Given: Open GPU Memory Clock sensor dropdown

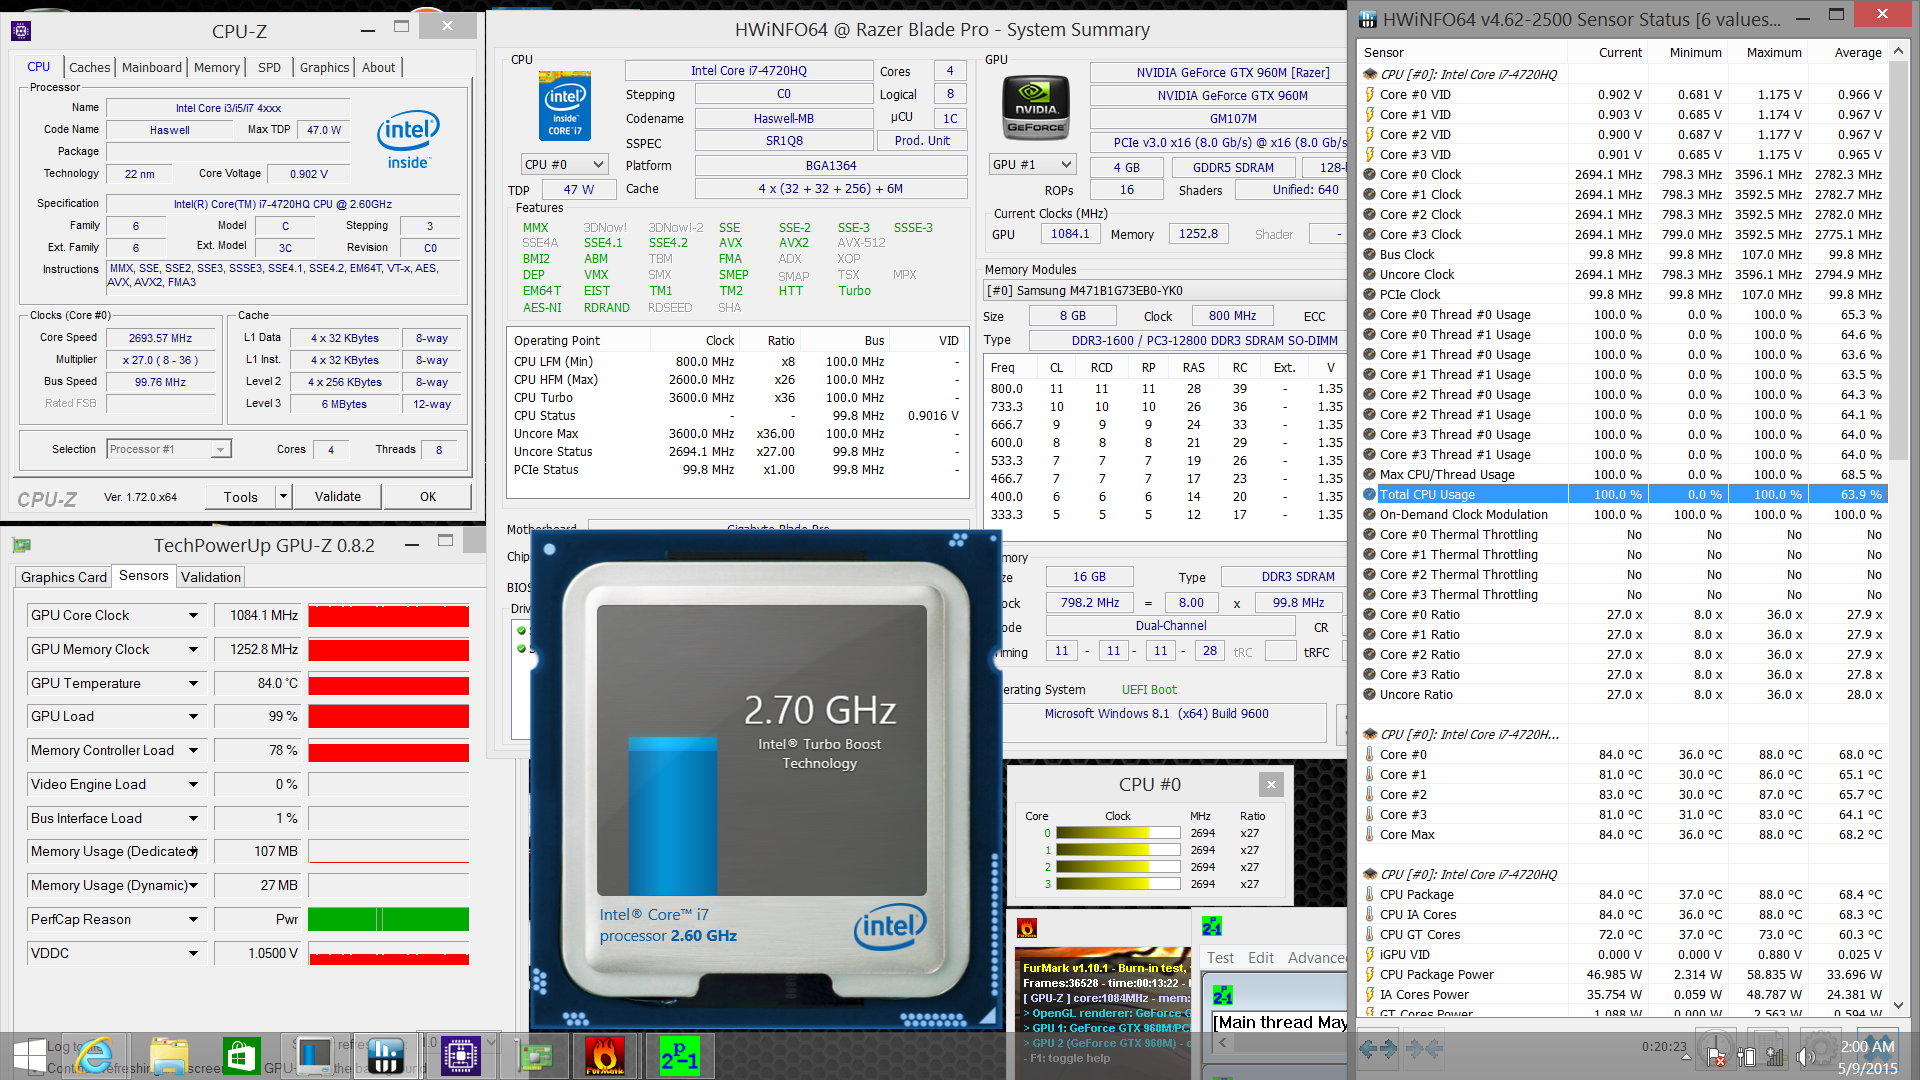Looking at the screenshot, I should [193, 650].
